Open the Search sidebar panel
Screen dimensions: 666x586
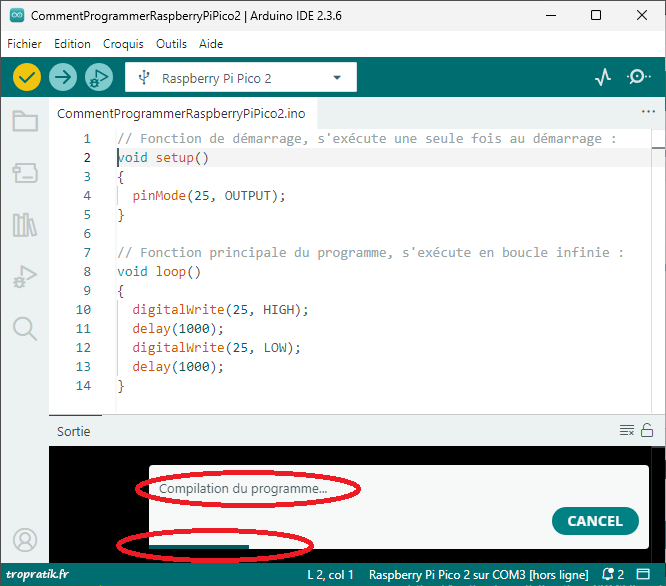[x=25, y=329]
